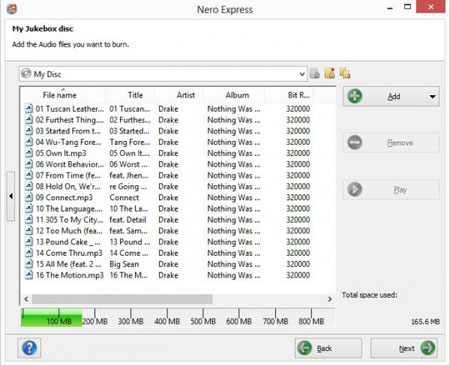Select file name 09 Connect.mp3
450x366 pixels.
64,197
